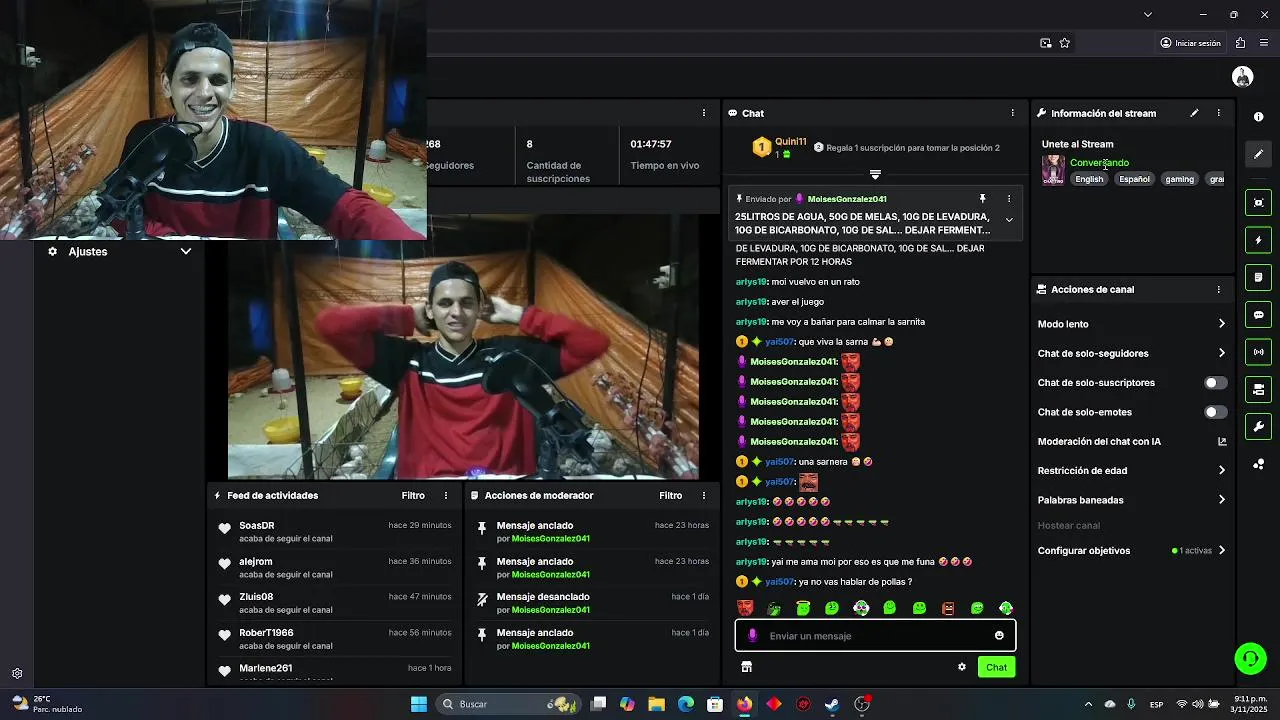Open chat settings gear beside Chat button
Screen dimensions: 1280x720
pos(962,667)
